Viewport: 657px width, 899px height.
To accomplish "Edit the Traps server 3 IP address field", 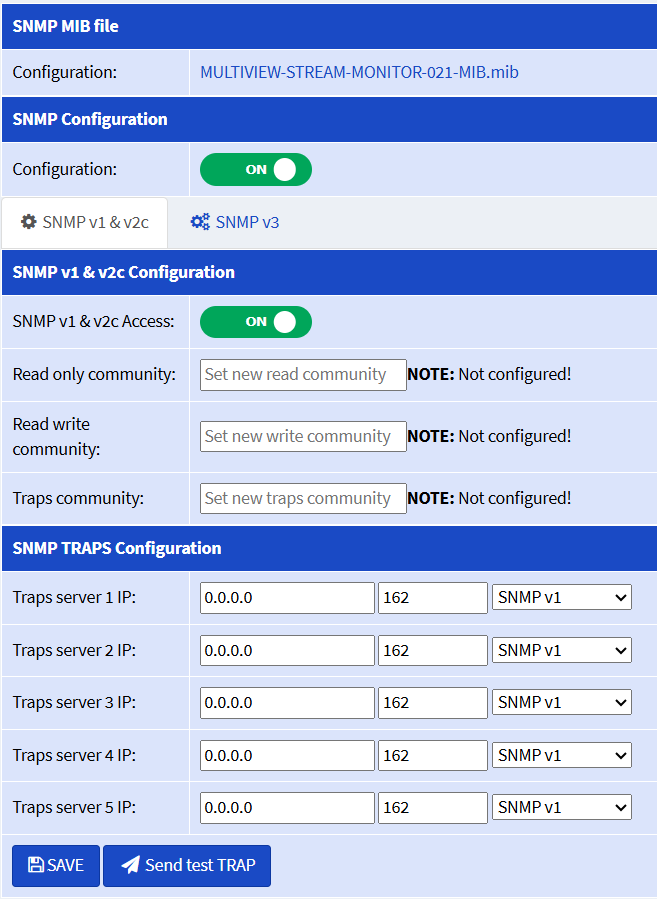I will click(287, 703).
